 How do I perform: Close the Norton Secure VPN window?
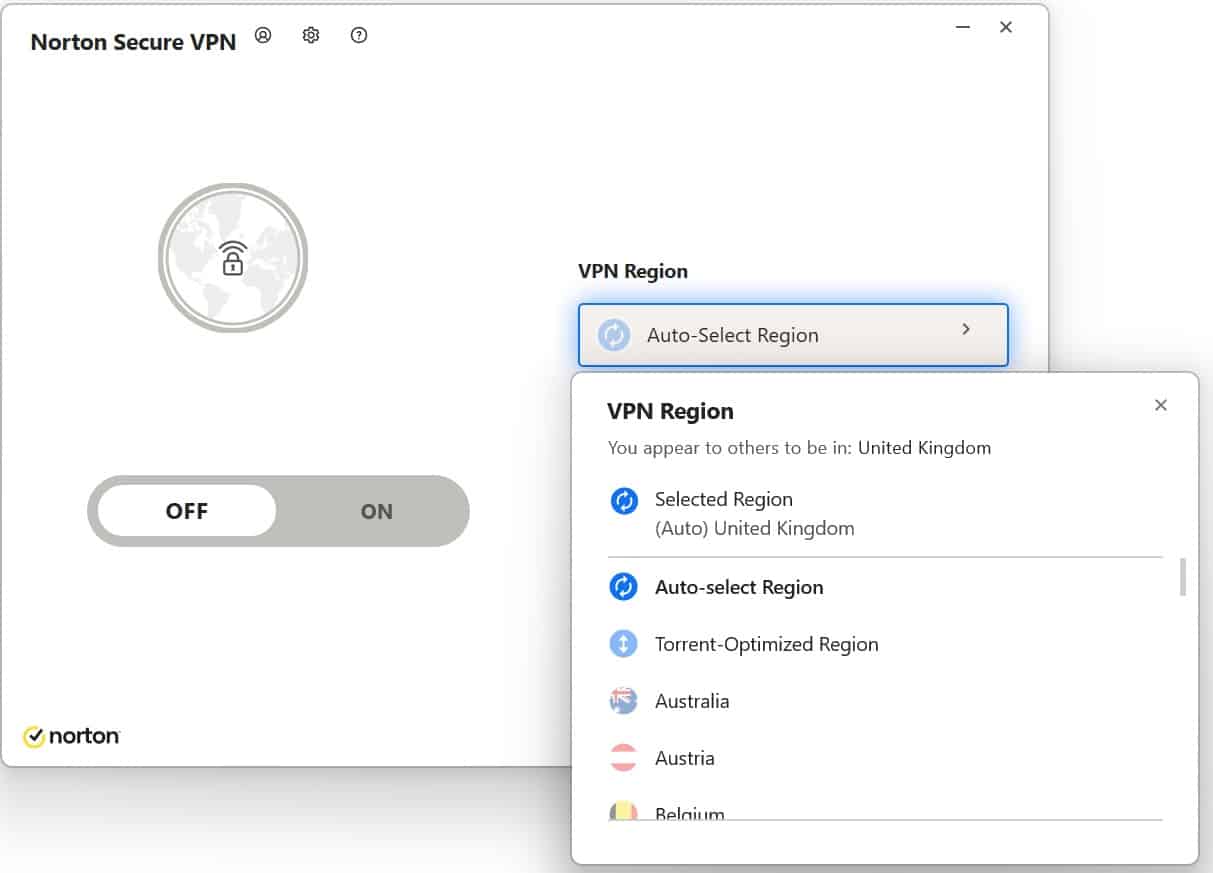tap(1006, 27)
